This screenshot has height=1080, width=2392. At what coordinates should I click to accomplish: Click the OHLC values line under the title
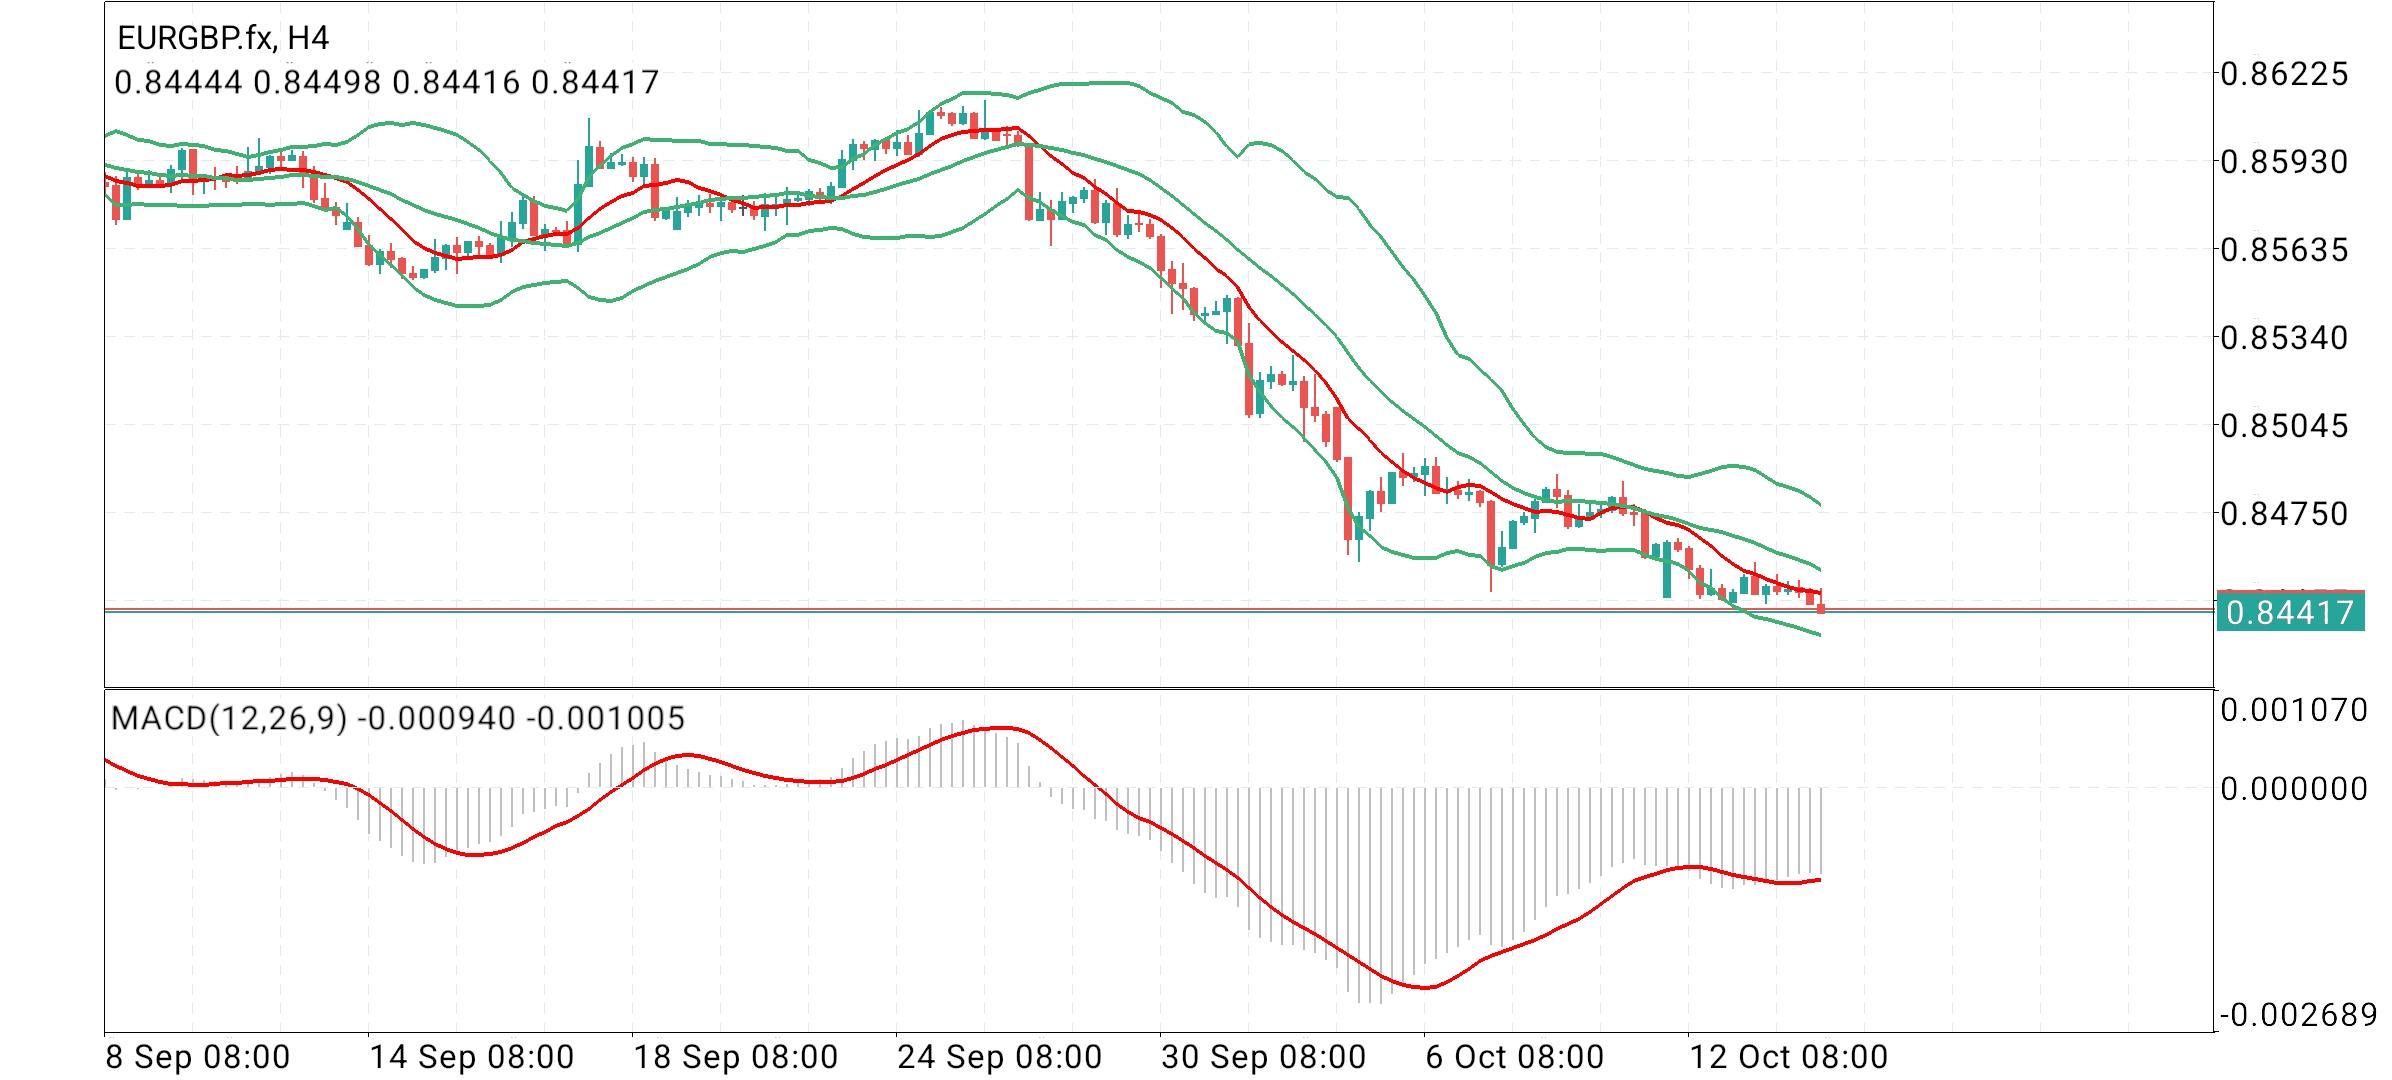[387, 82]
